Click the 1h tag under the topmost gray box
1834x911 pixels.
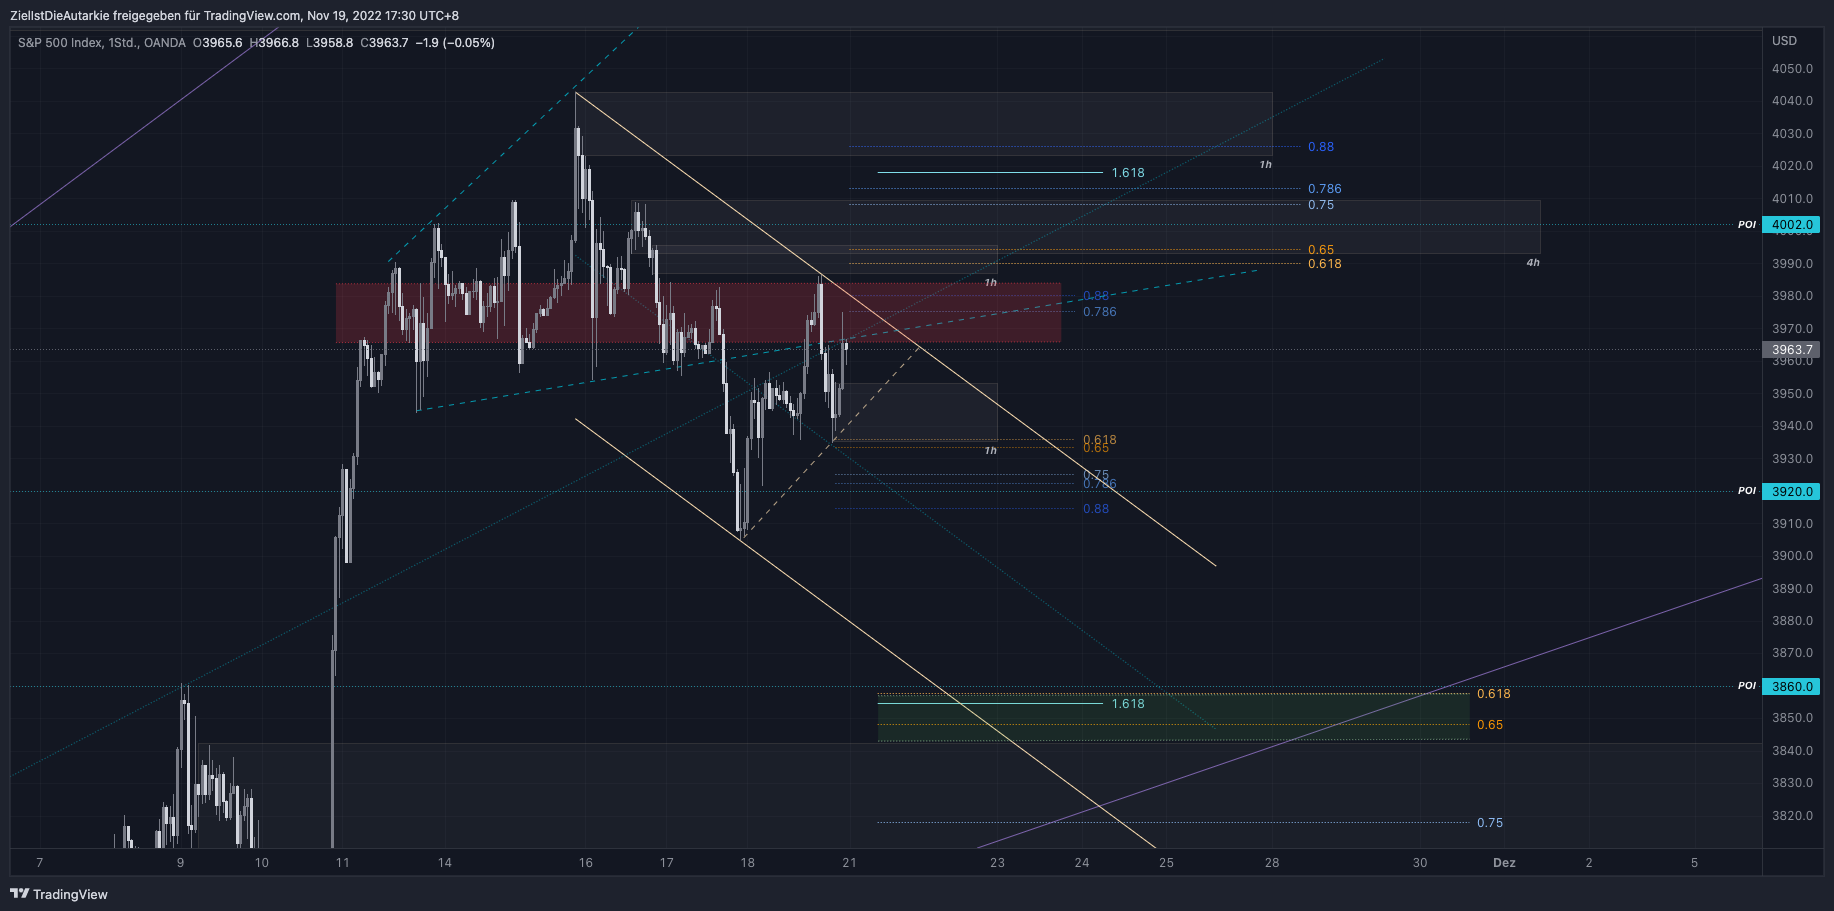pos(1266,165)
